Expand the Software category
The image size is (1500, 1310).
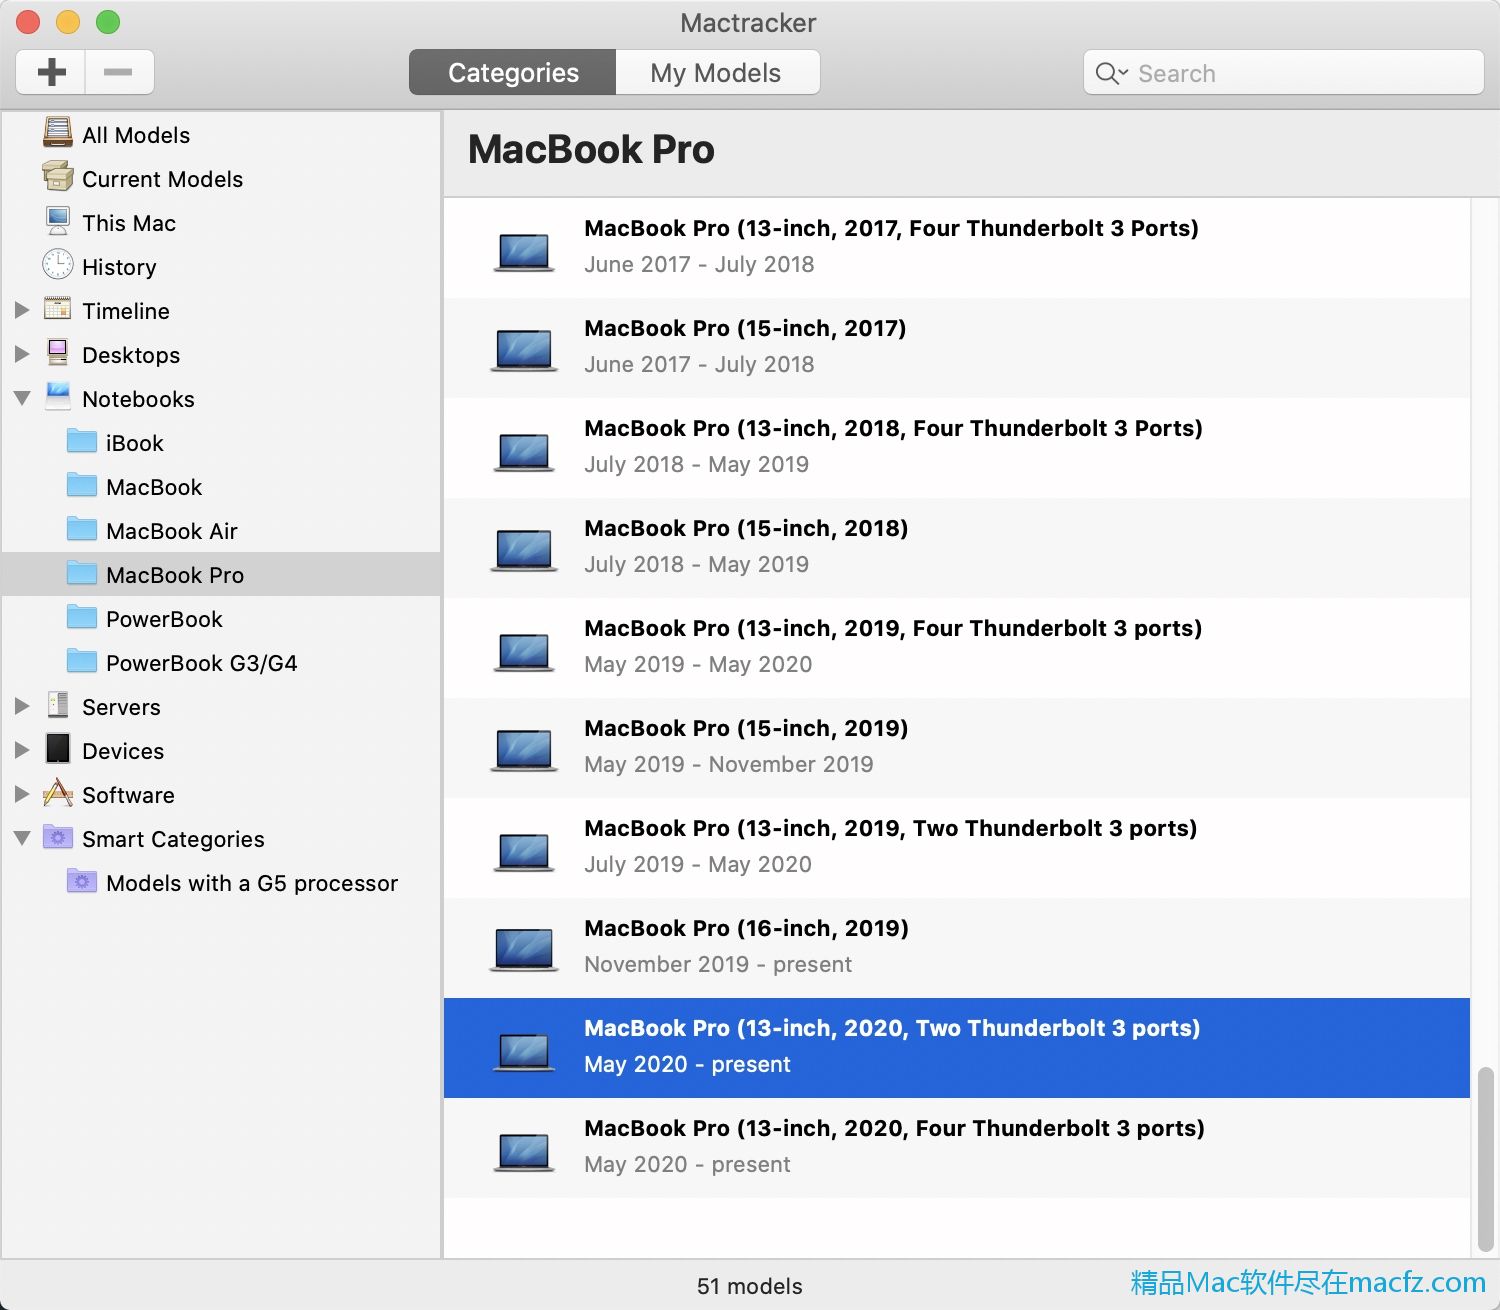[22, 794]
